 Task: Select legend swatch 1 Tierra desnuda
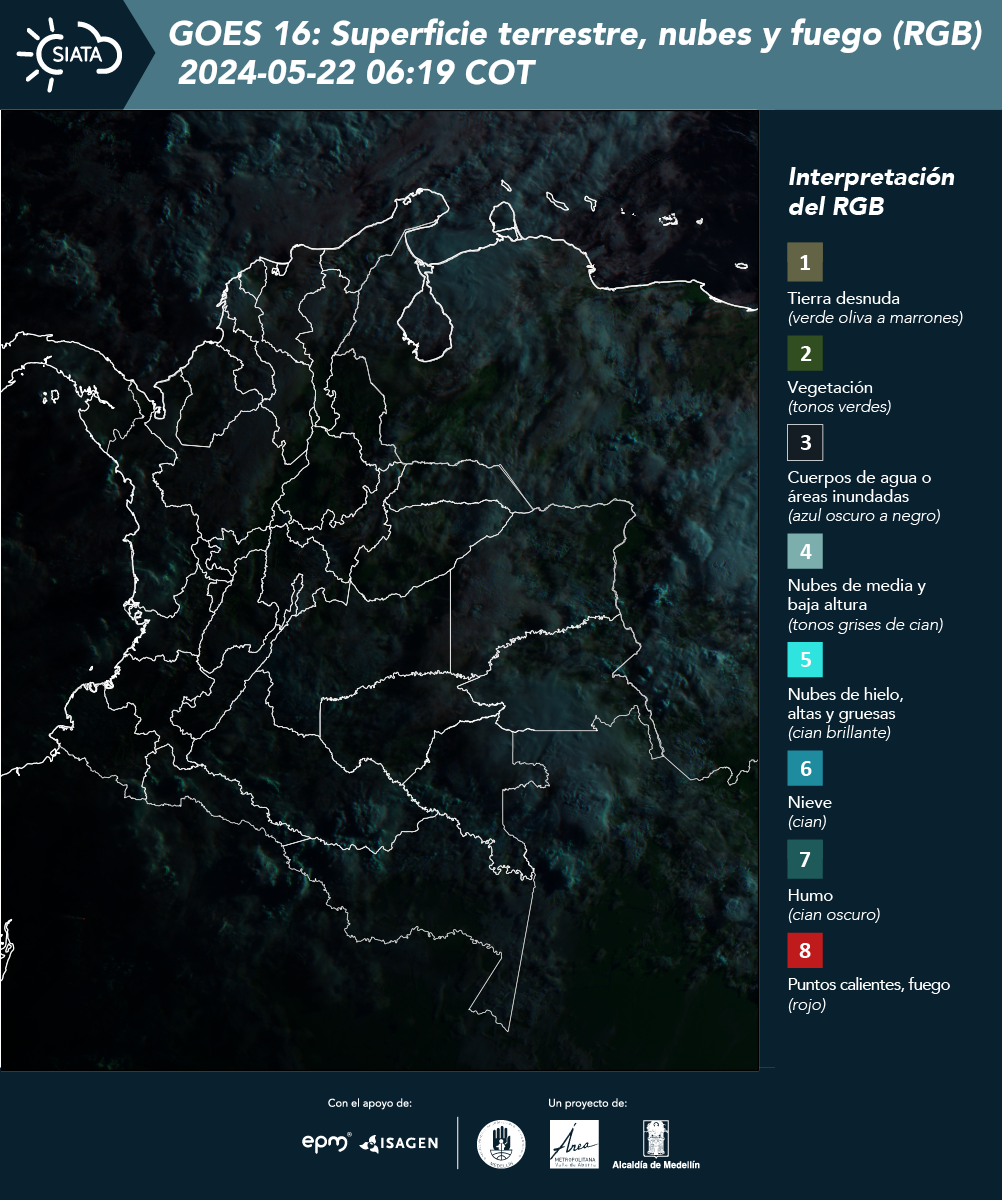(x=805, y=262)
